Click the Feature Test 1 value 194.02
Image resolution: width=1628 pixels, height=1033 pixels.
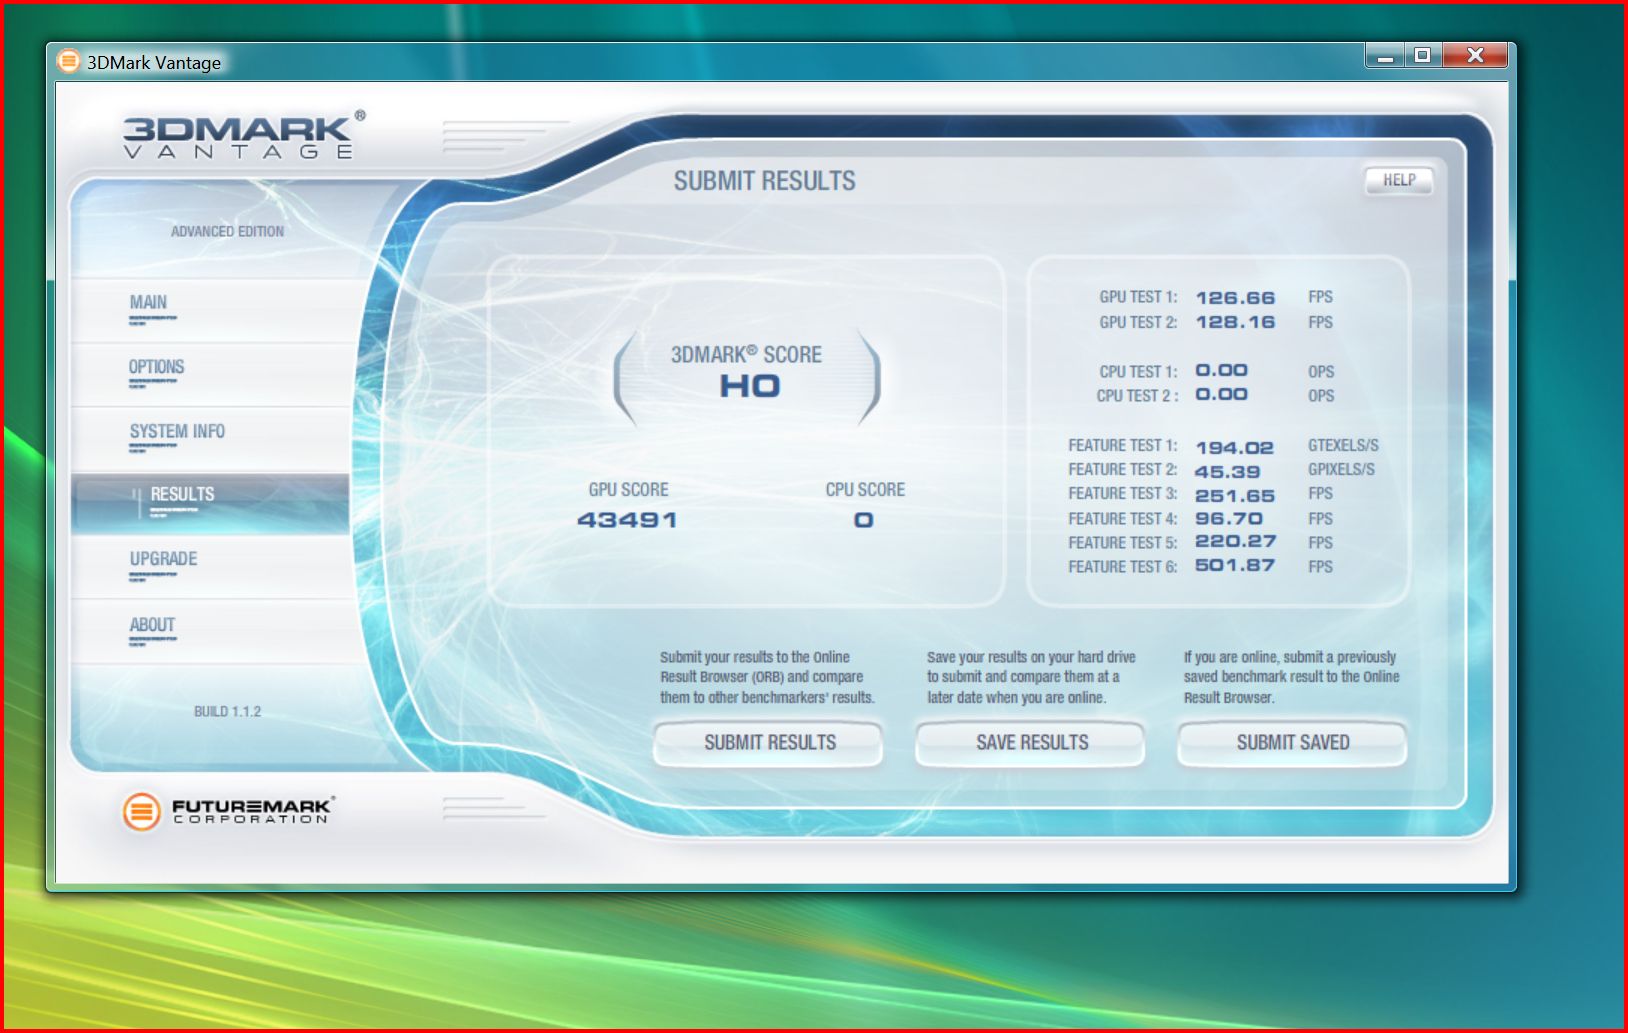(1235, 448)
